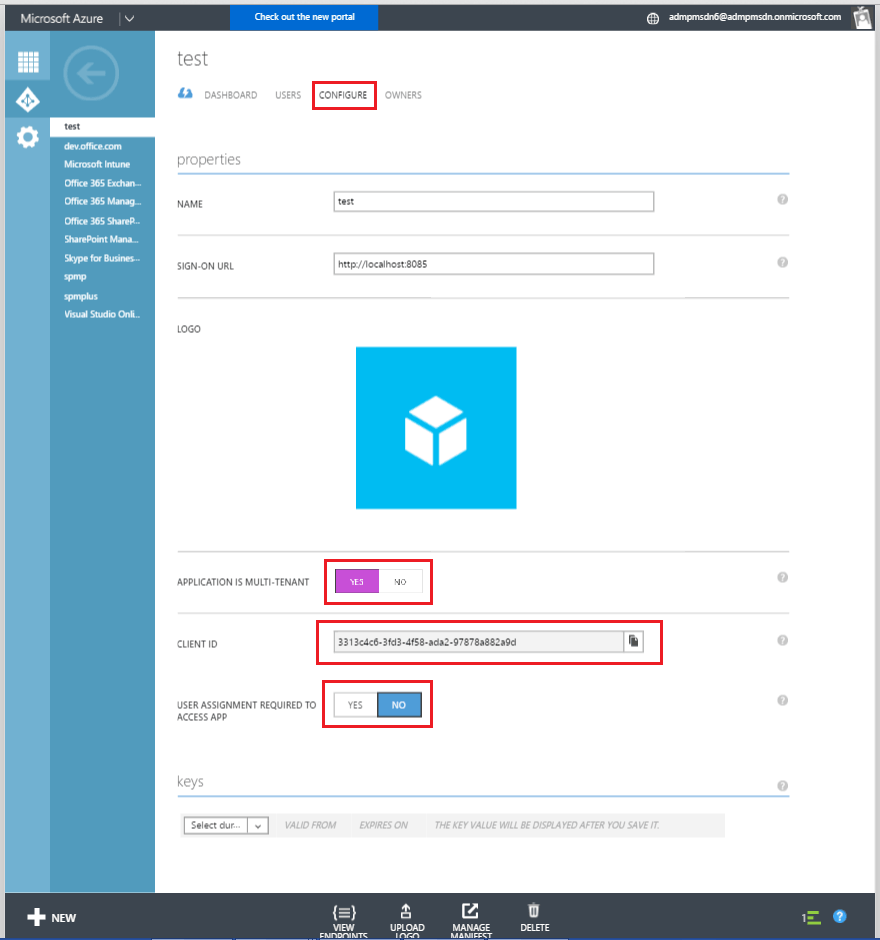880x940 pixels.
Task: Set user assignment required to YES
Action: coord(355,705)
